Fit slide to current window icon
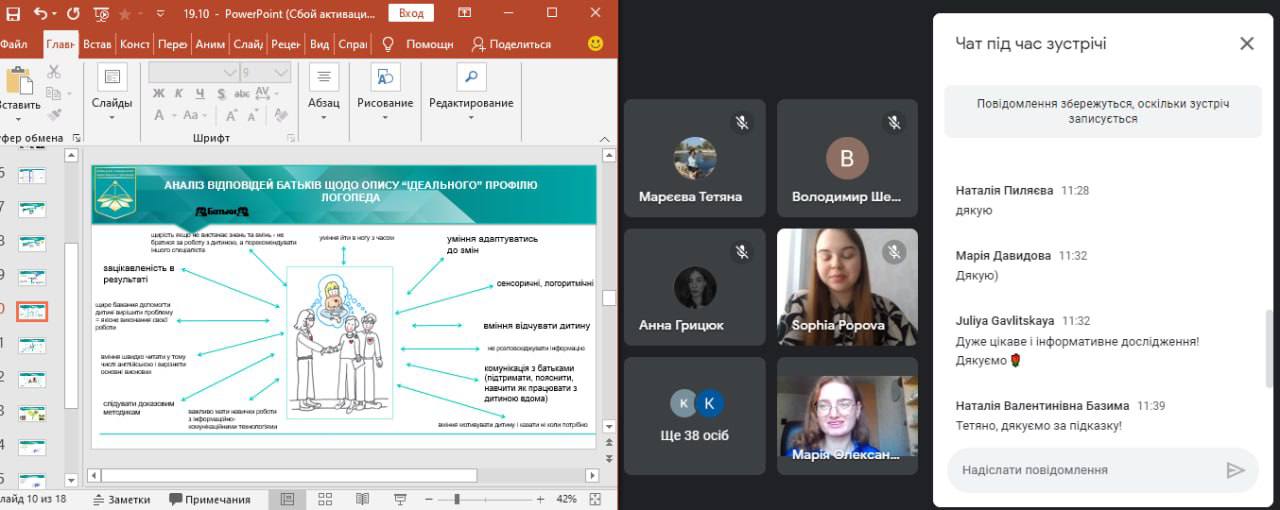 (596, 498)
